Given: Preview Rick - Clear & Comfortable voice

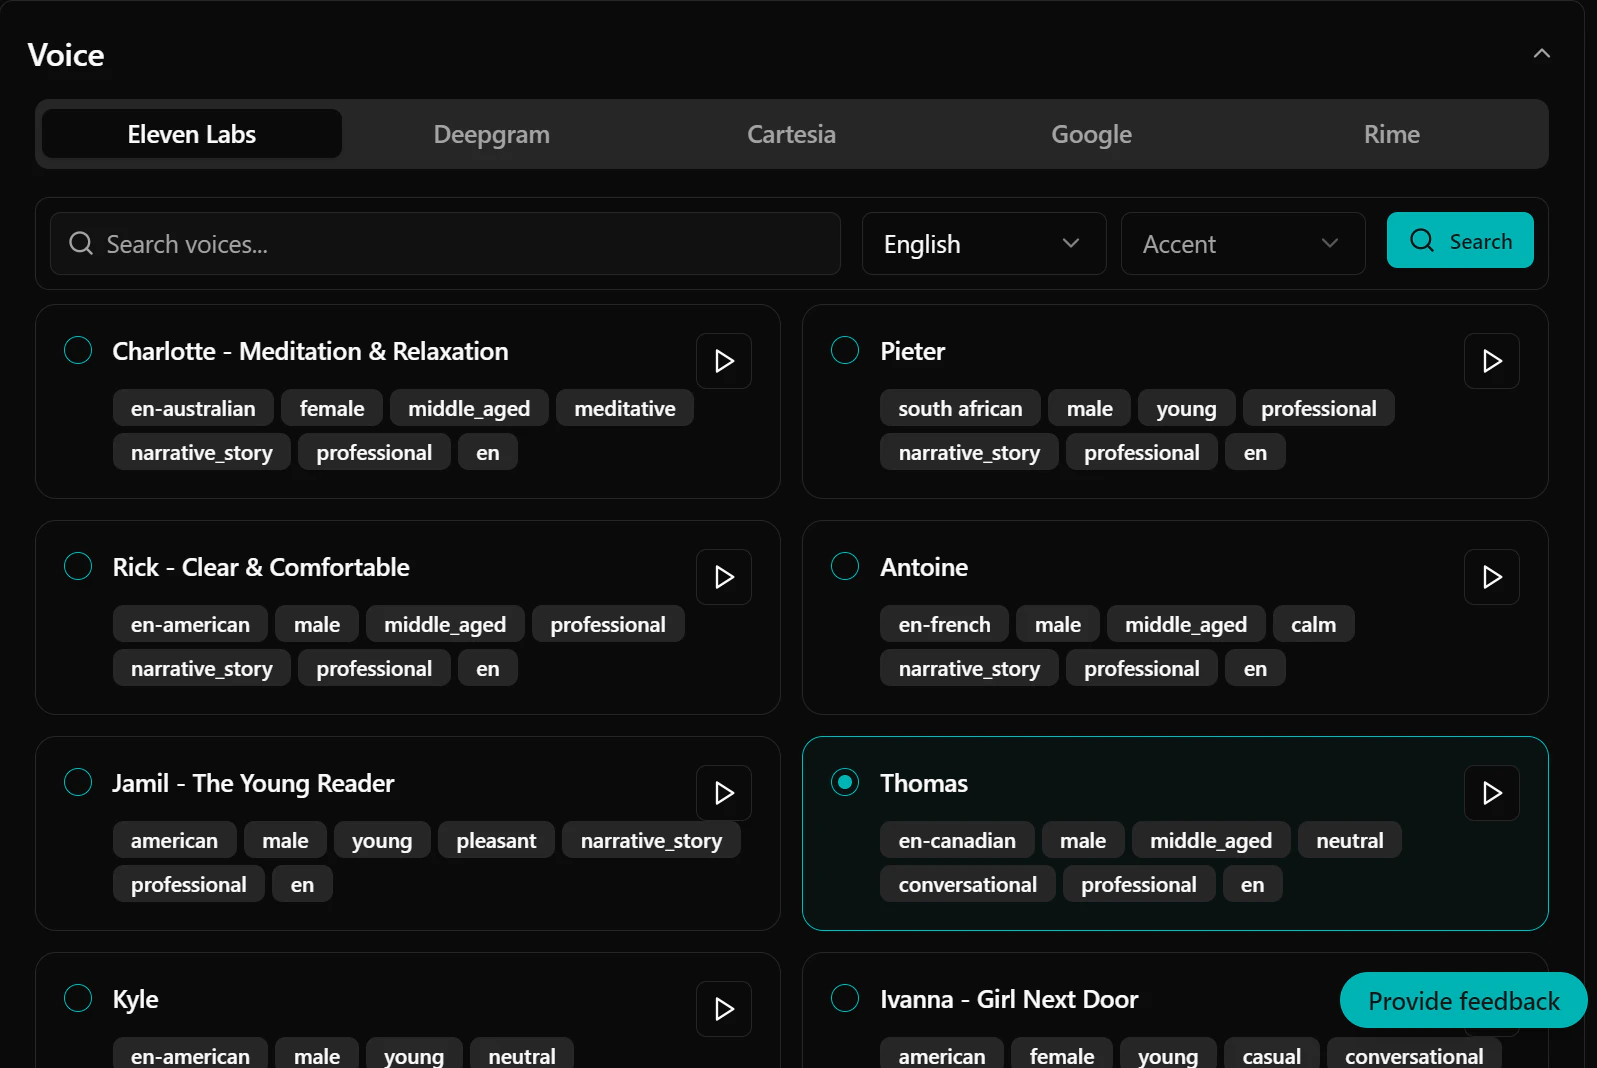Looking at the screenshot, I should (x=724, y=577).
